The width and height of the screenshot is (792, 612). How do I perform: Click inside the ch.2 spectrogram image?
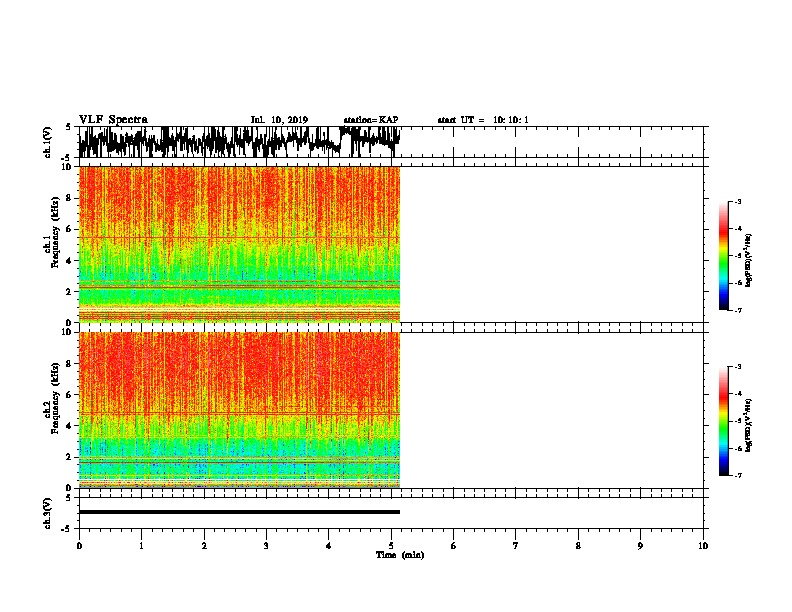[239, 410]
